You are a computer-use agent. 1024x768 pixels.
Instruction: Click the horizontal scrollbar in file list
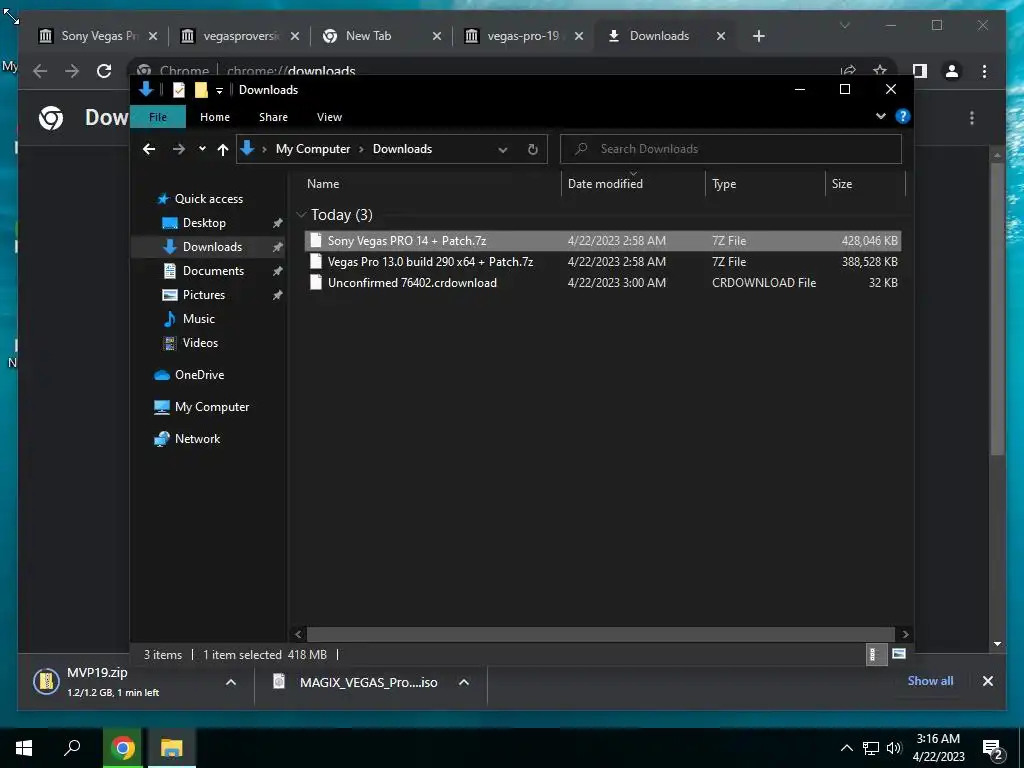tap(600, 634)
